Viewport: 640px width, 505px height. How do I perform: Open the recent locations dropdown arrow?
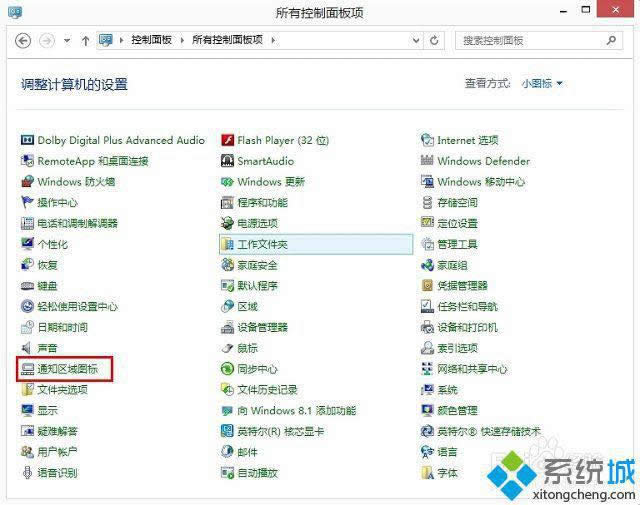[x=67, y=40]
